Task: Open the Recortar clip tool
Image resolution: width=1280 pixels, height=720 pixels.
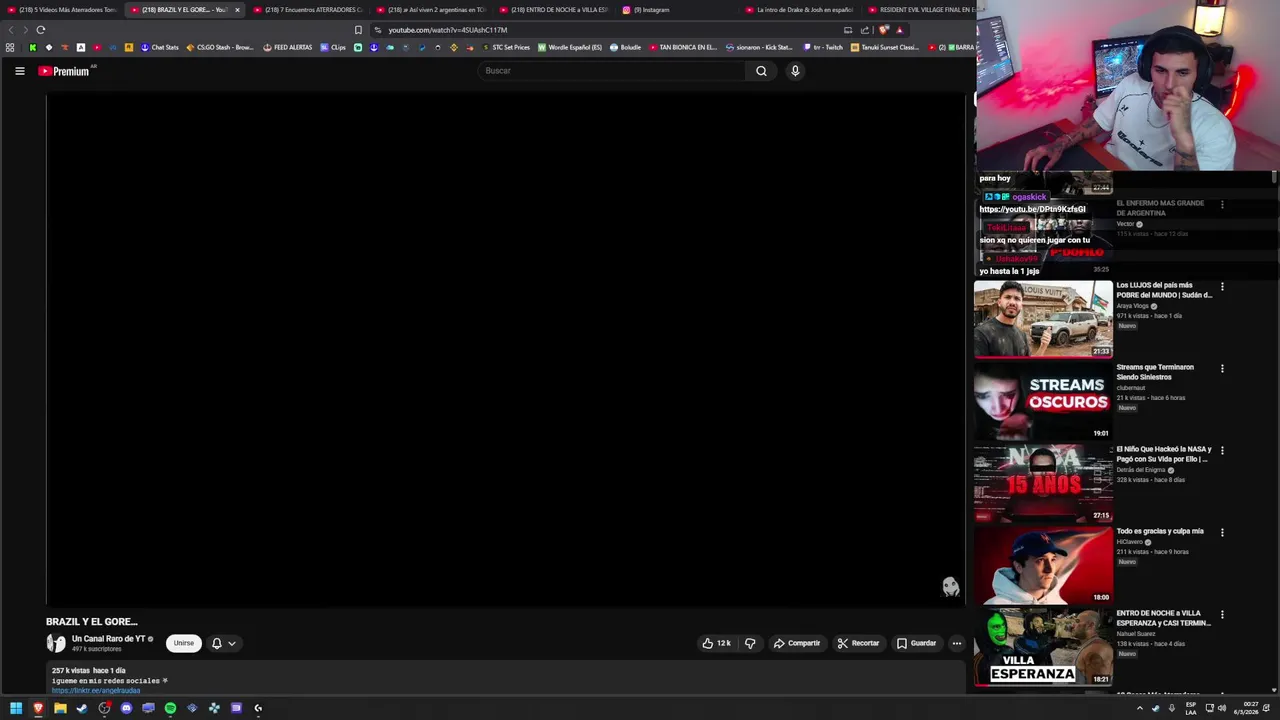Action: (858, 643)
